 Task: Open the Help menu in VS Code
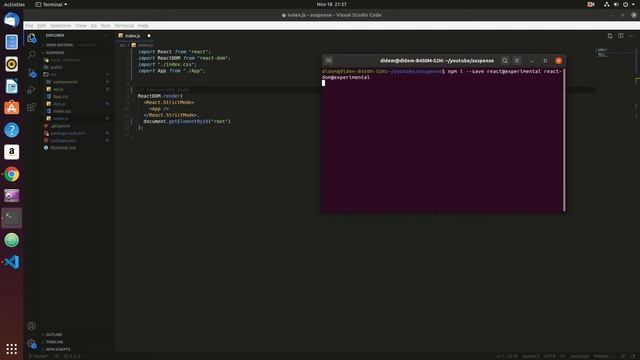(x=143, y=25)
